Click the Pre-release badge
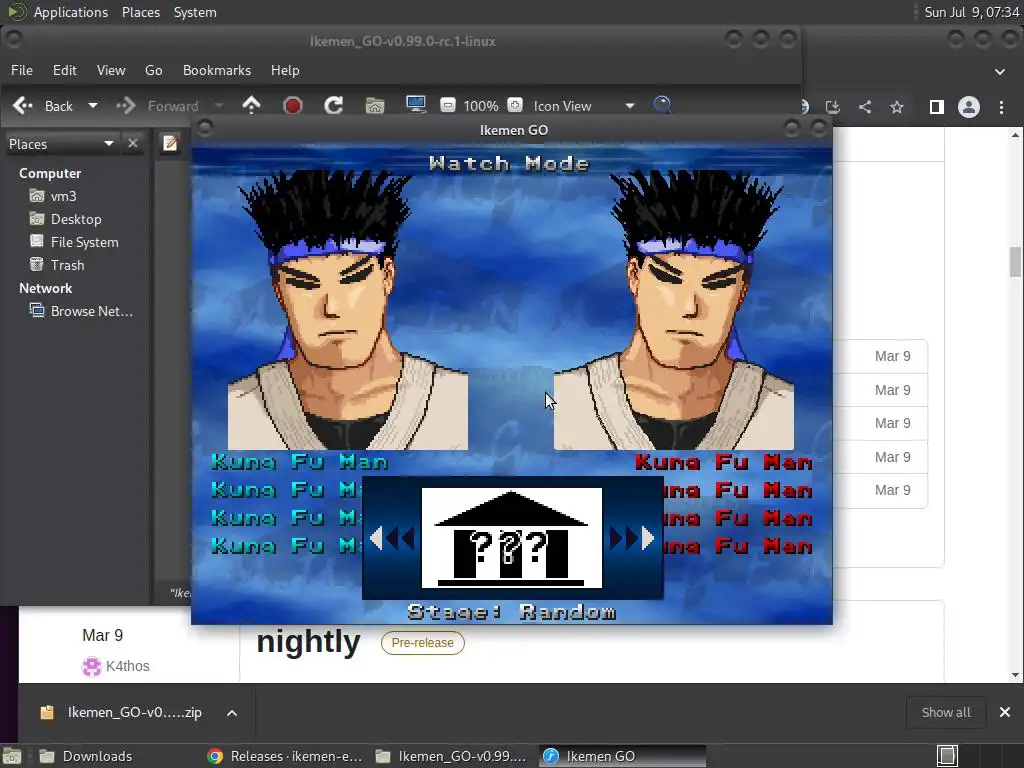1024x768 pixels. [x=423, y=643]
